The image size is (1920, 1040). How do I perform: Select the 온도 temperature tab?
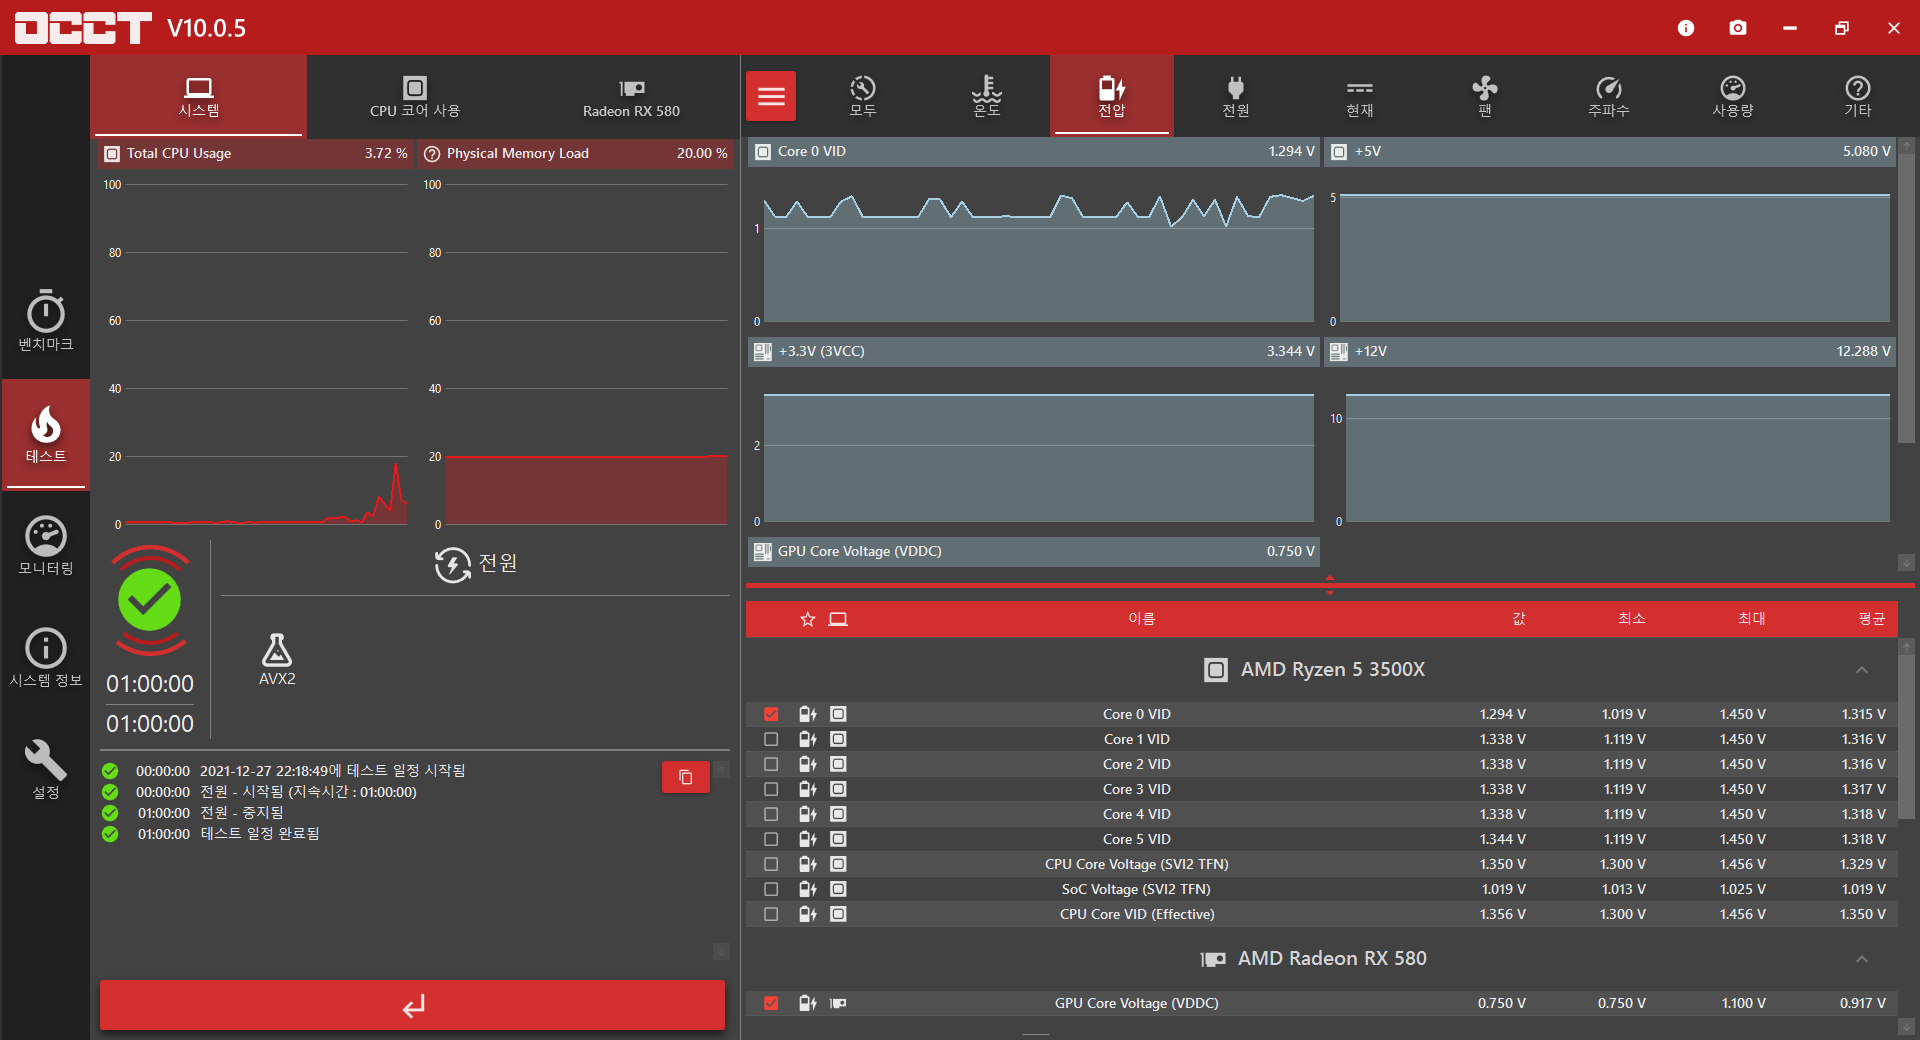[x=987, y=96]
